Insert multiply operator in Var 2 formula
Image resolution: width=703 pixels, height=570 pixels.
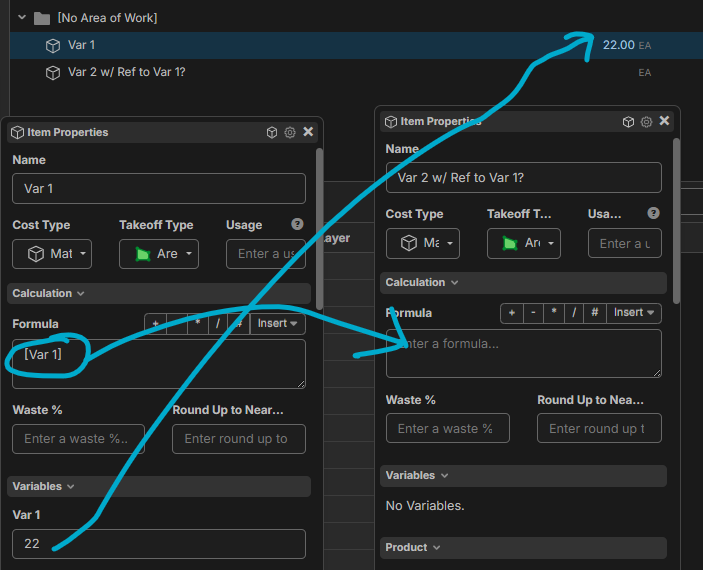tap(553, 313)
